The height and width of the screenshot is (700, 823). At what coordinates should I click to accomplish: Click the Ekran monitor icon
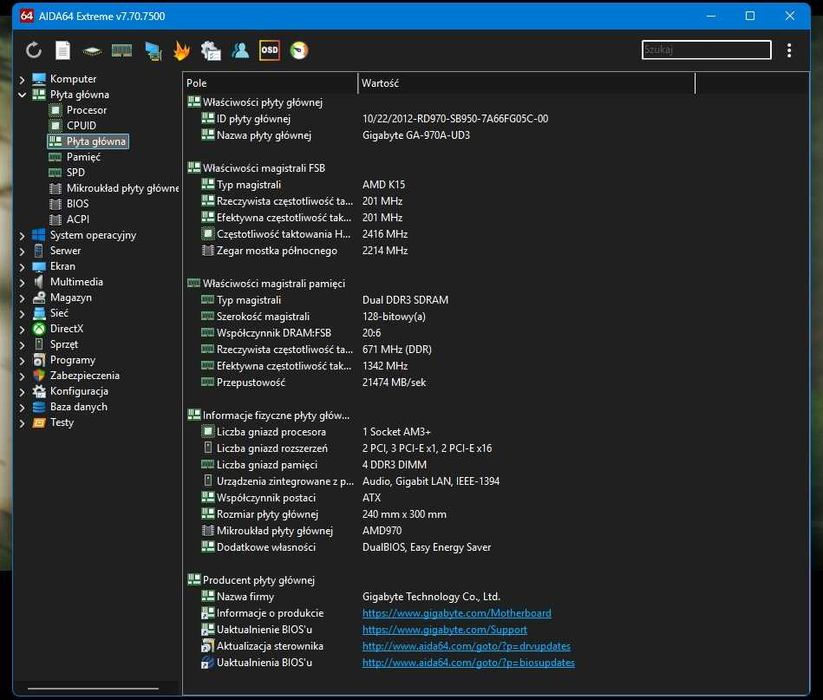pyautogui.click(x=39, y=267)
